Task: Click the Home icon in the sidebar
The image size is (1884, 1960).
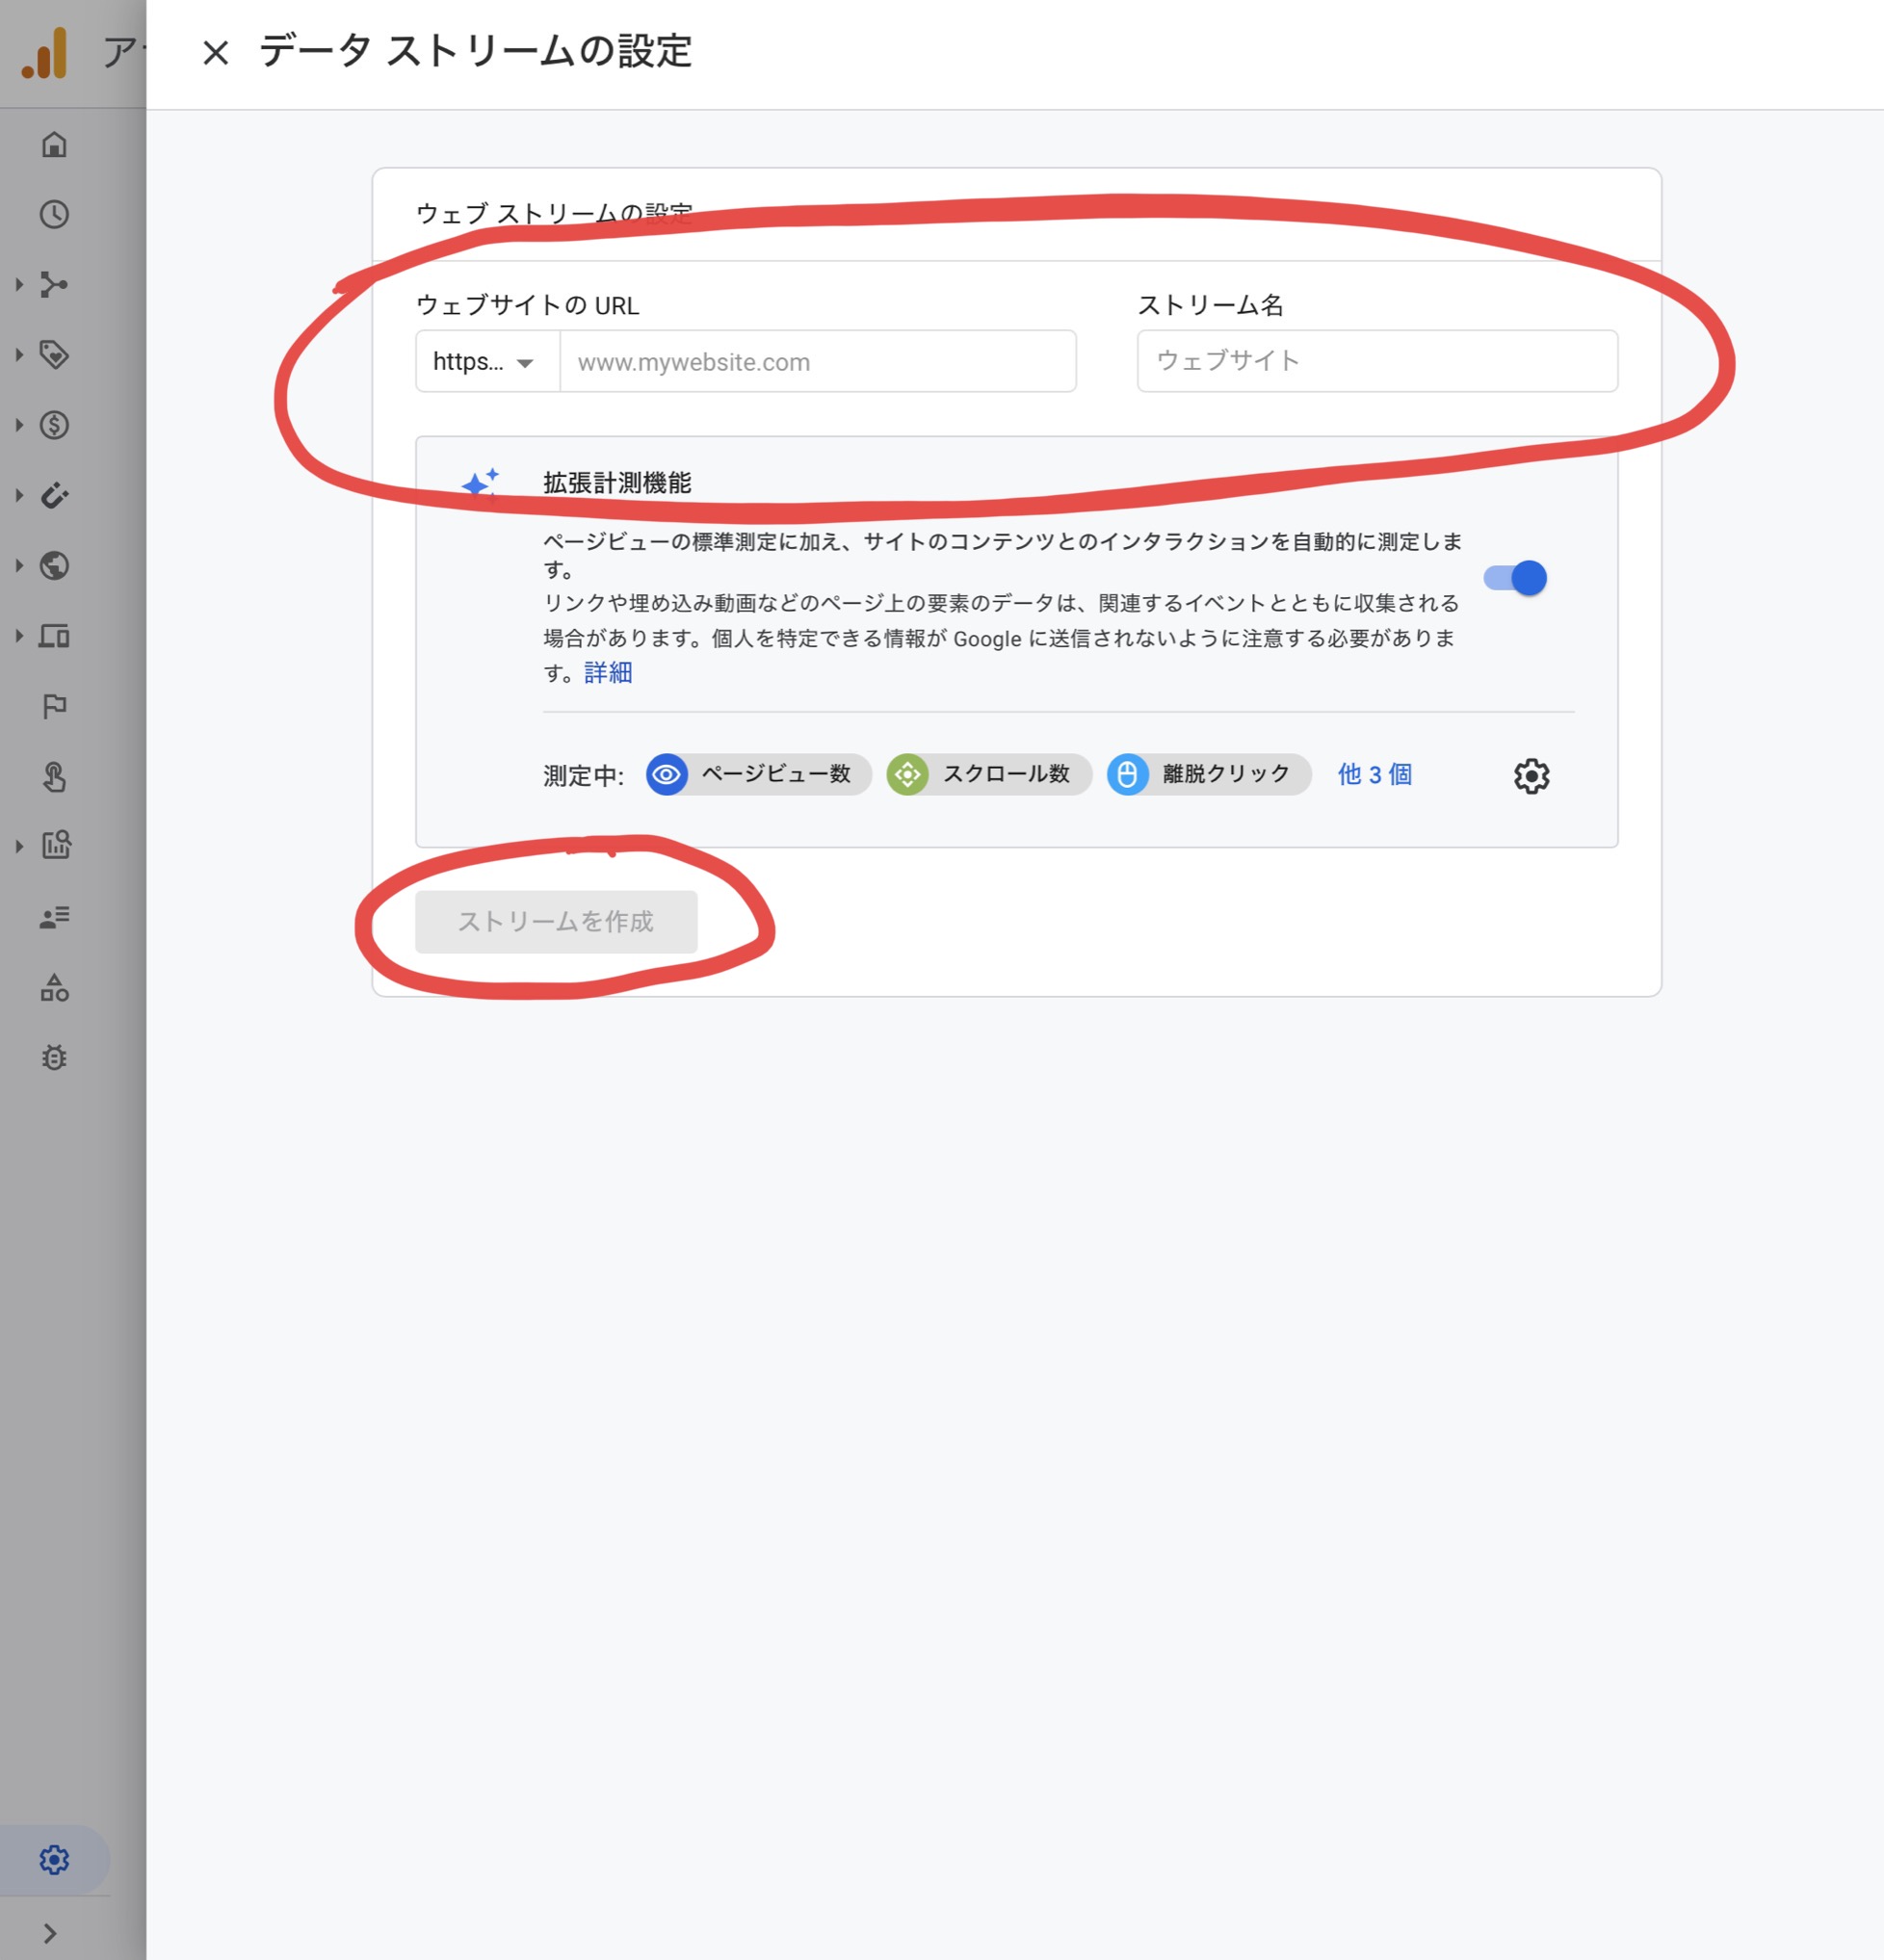Action: click(x=54, y=145)
